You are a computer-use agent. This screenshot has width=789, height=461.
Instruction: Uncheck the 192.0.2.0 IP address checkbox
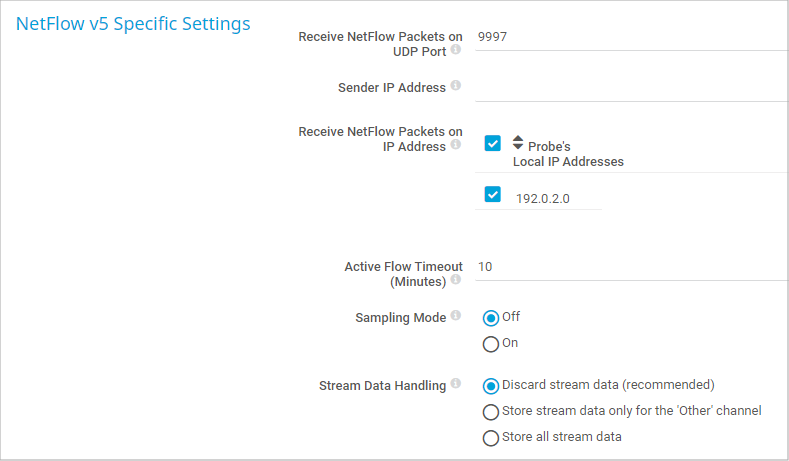tap(492, 194)
